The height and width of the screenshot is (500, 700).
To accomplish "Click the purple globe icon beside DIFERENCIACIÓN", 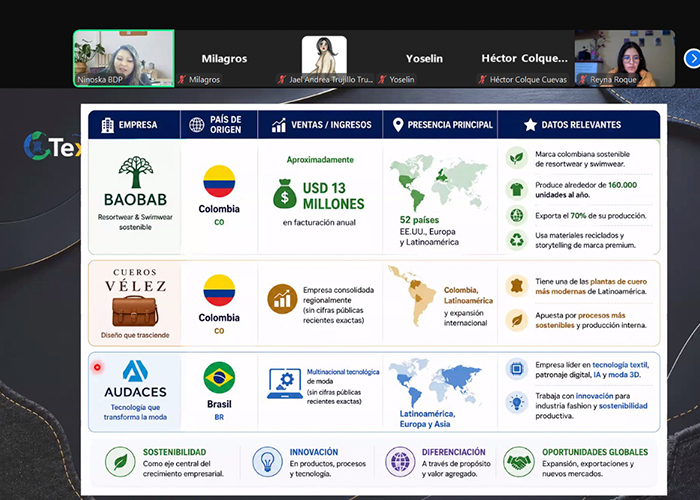I will click(400, 462).
